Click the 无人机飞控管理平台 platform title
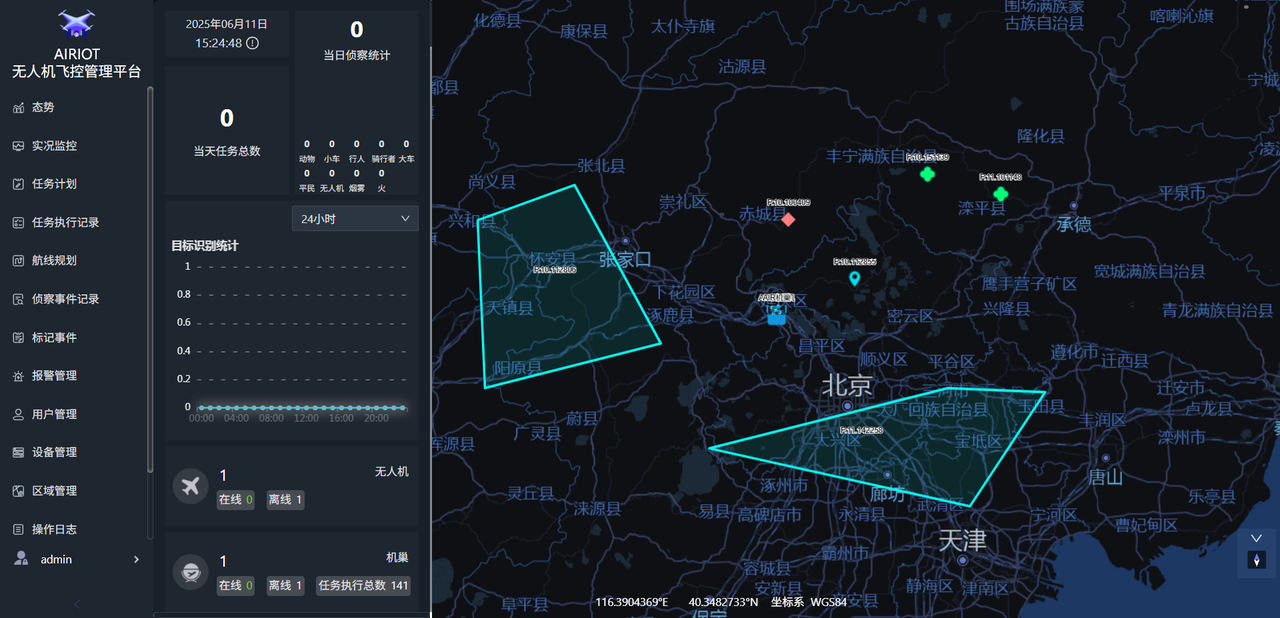Image resolution: width=1280 pixels, height=618 pixels. point(77,72)
